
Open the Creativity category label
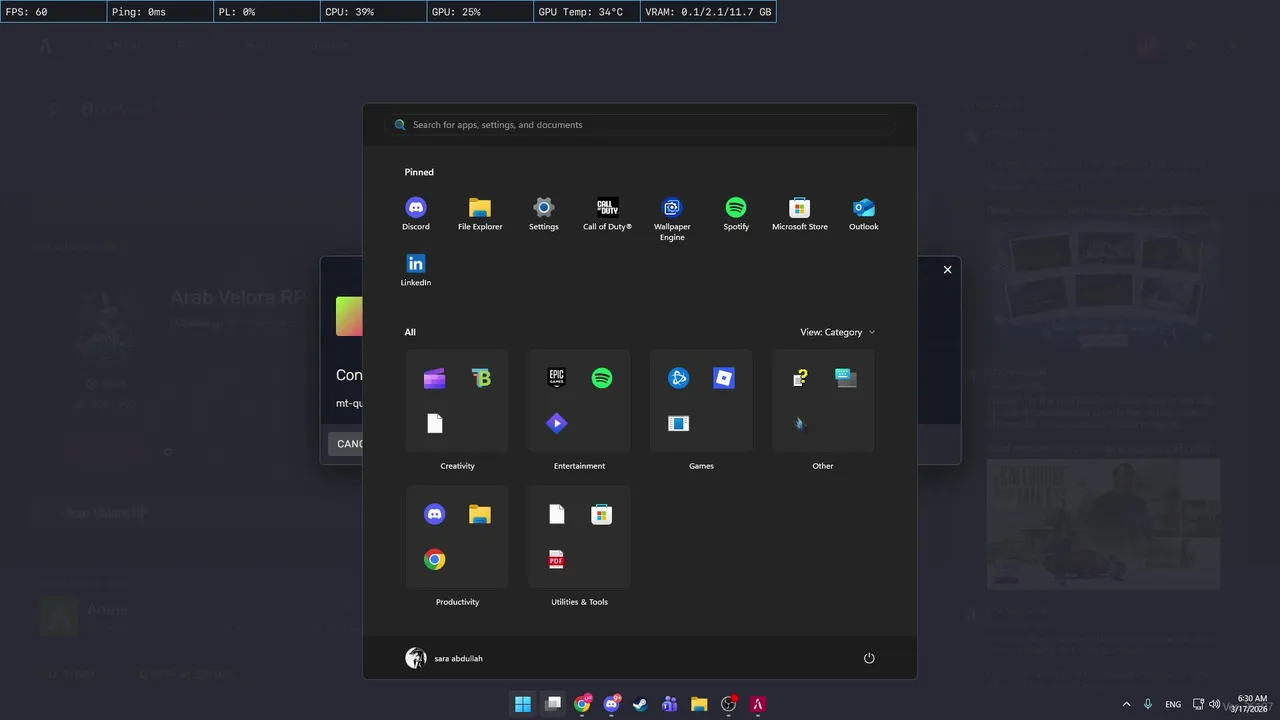tap(457, 466)
